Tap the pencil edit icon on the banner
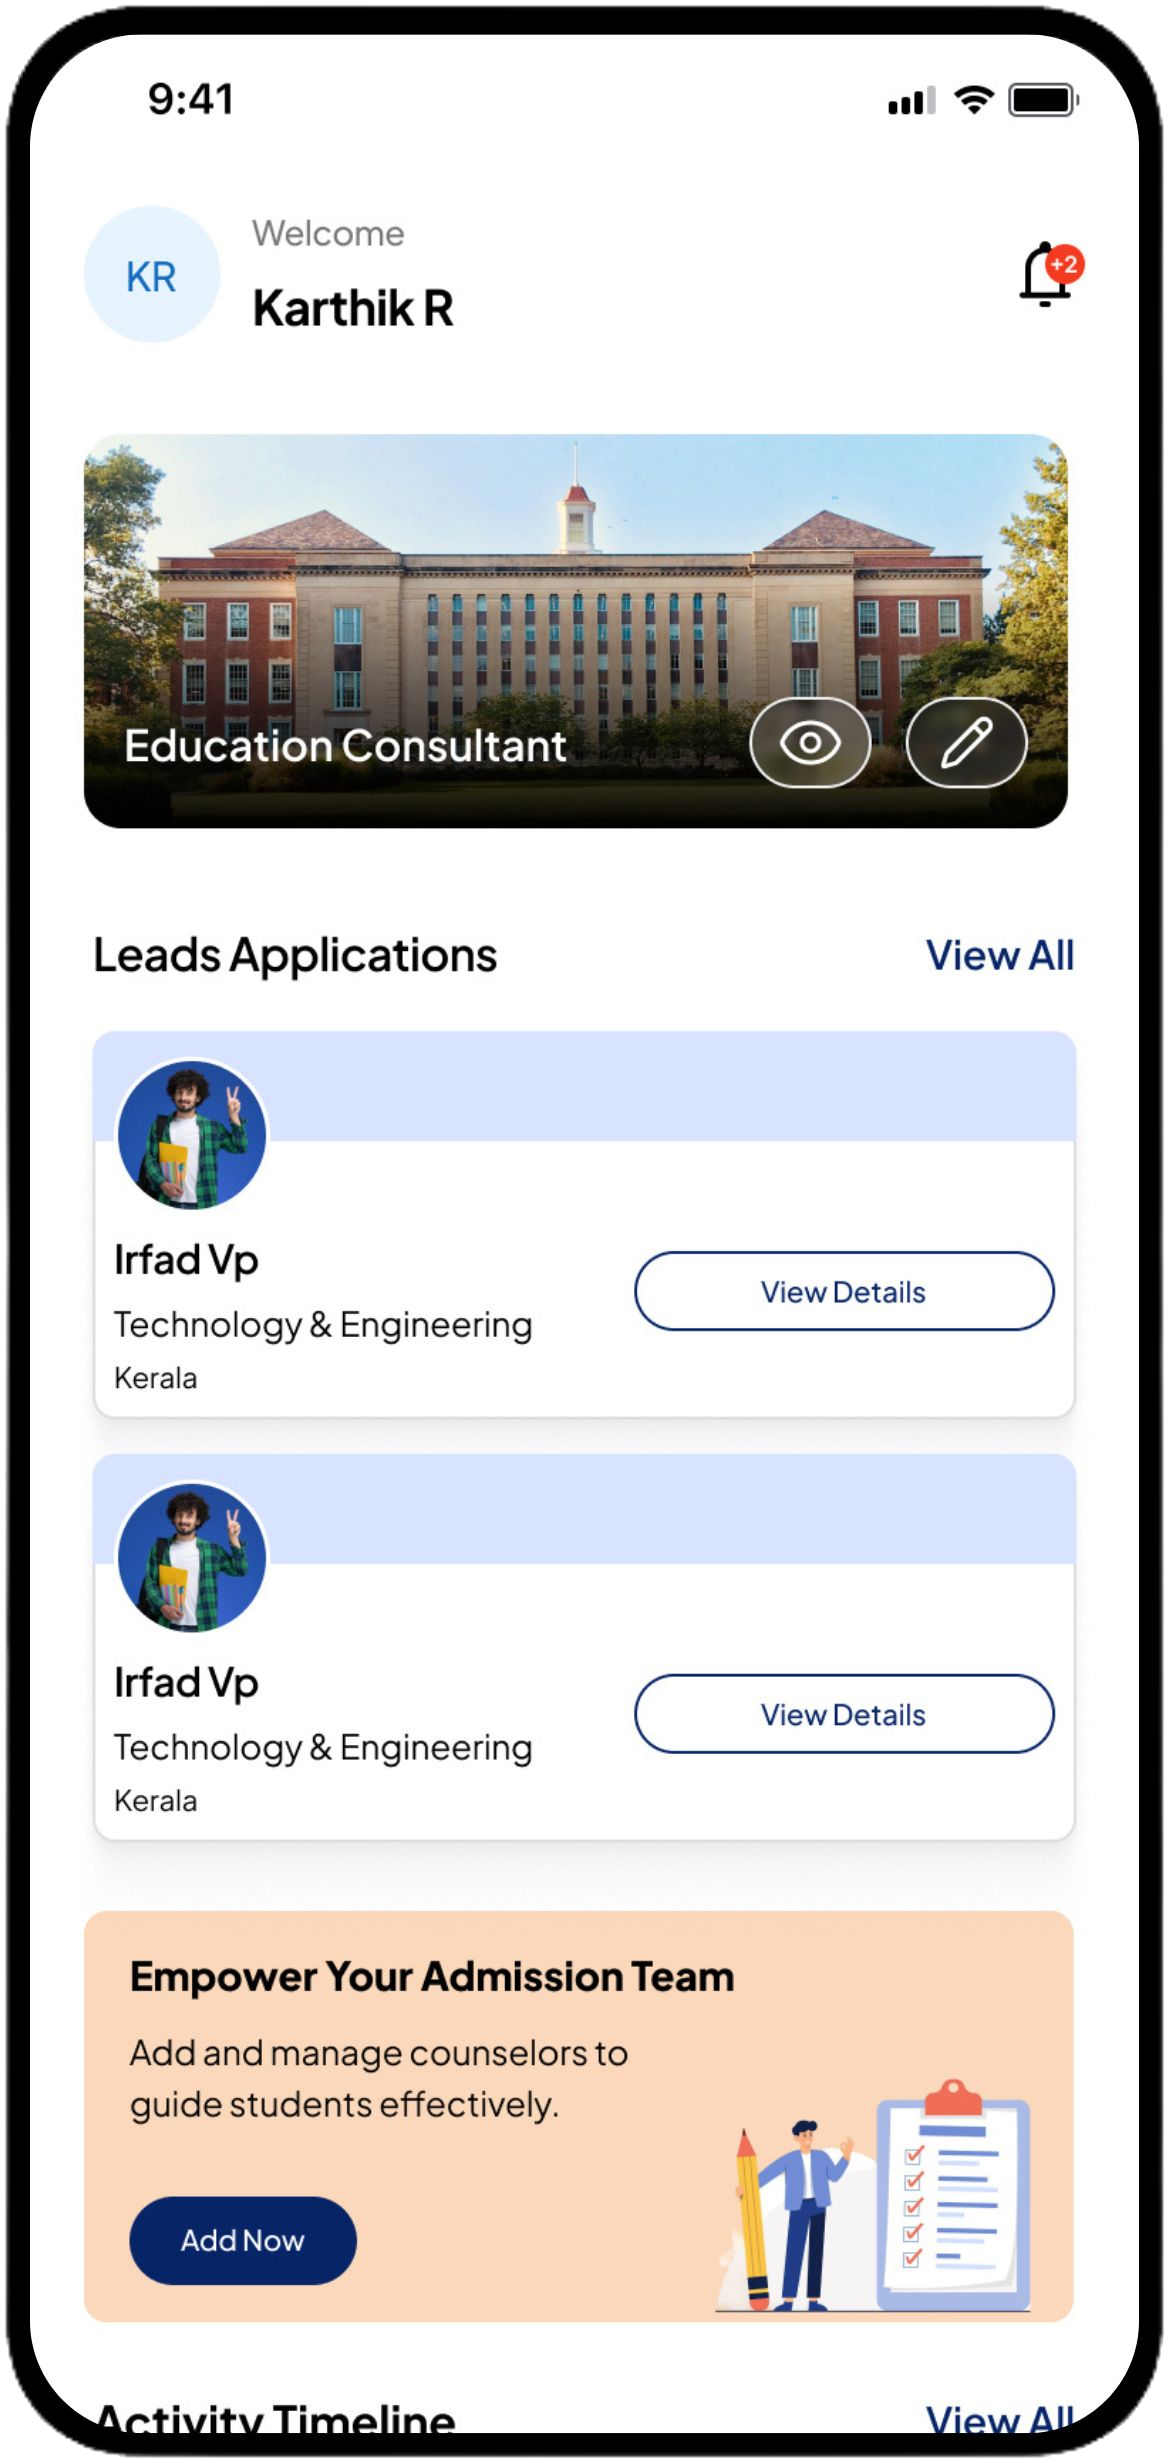Viewport: 1169px width, 2463px height. 966,743
